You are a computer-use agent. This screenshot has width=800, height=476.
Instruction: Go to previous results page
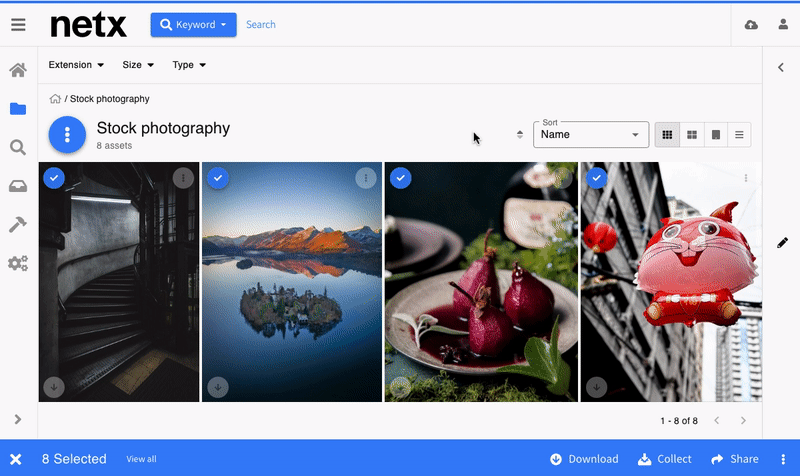717,420
